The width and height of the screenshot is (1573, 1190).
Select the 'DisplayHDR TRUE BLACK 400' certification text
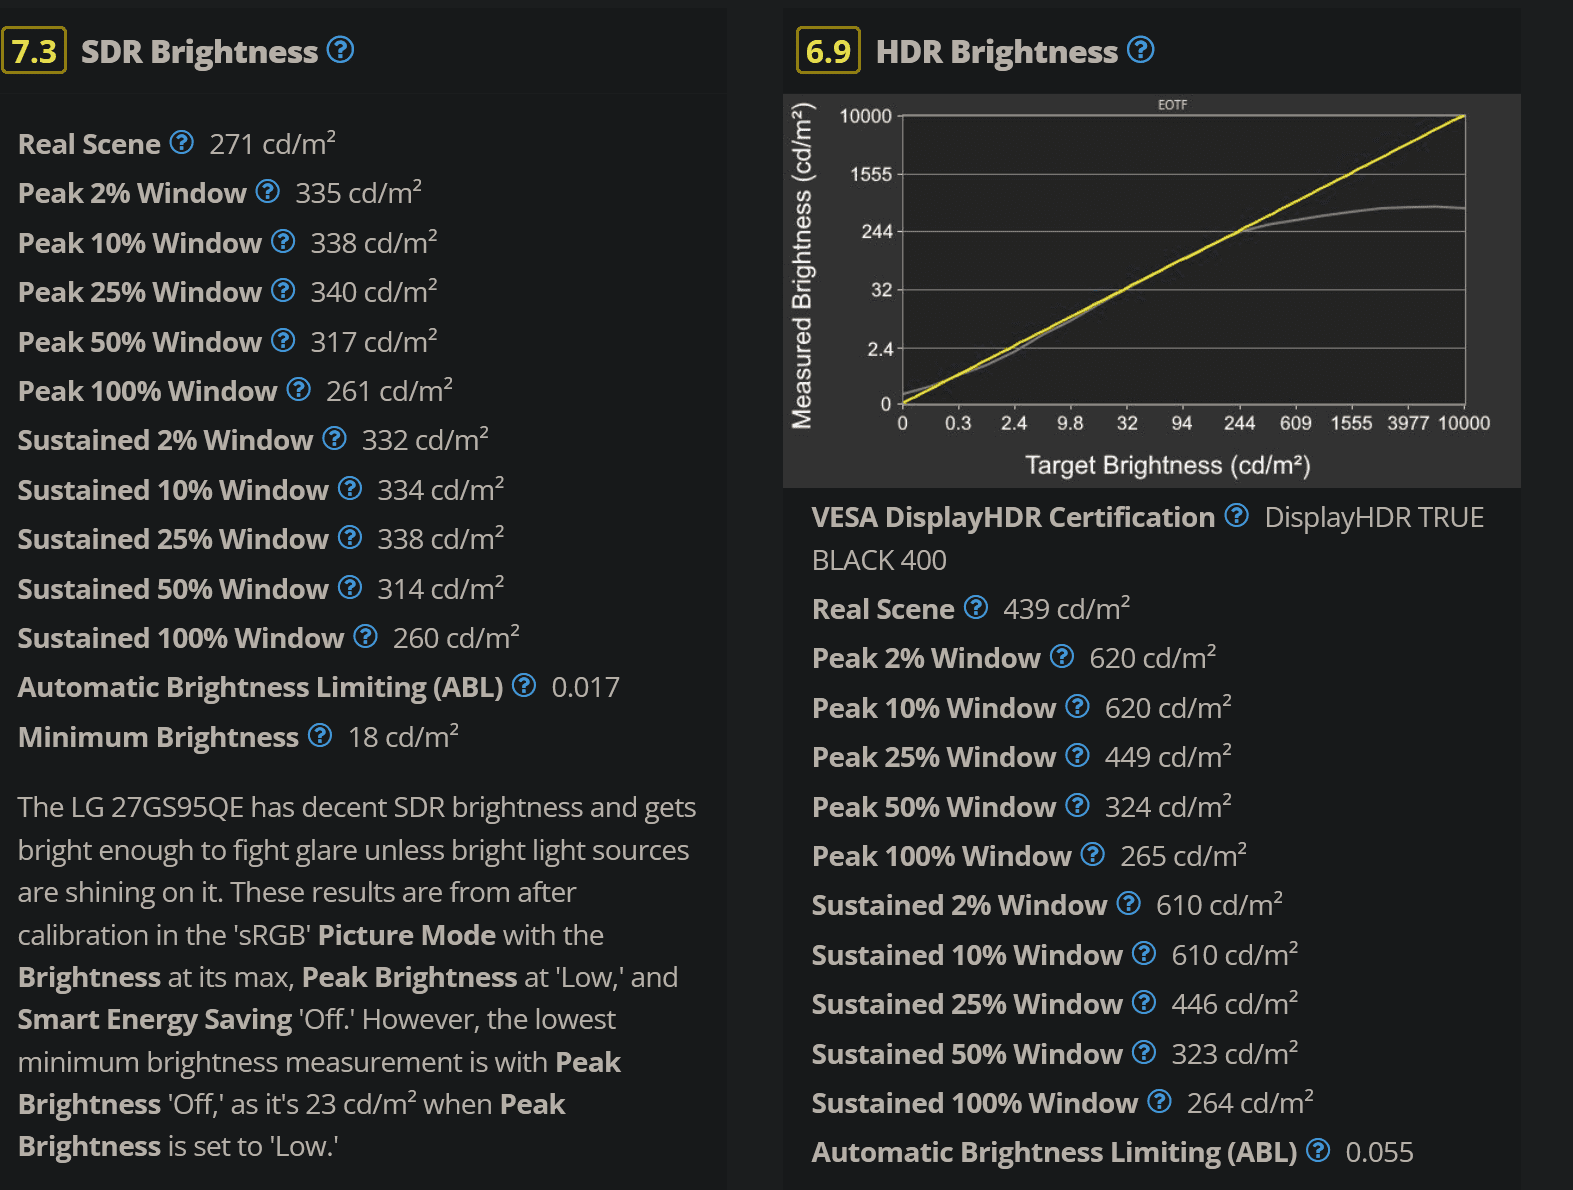point(1148,539)
